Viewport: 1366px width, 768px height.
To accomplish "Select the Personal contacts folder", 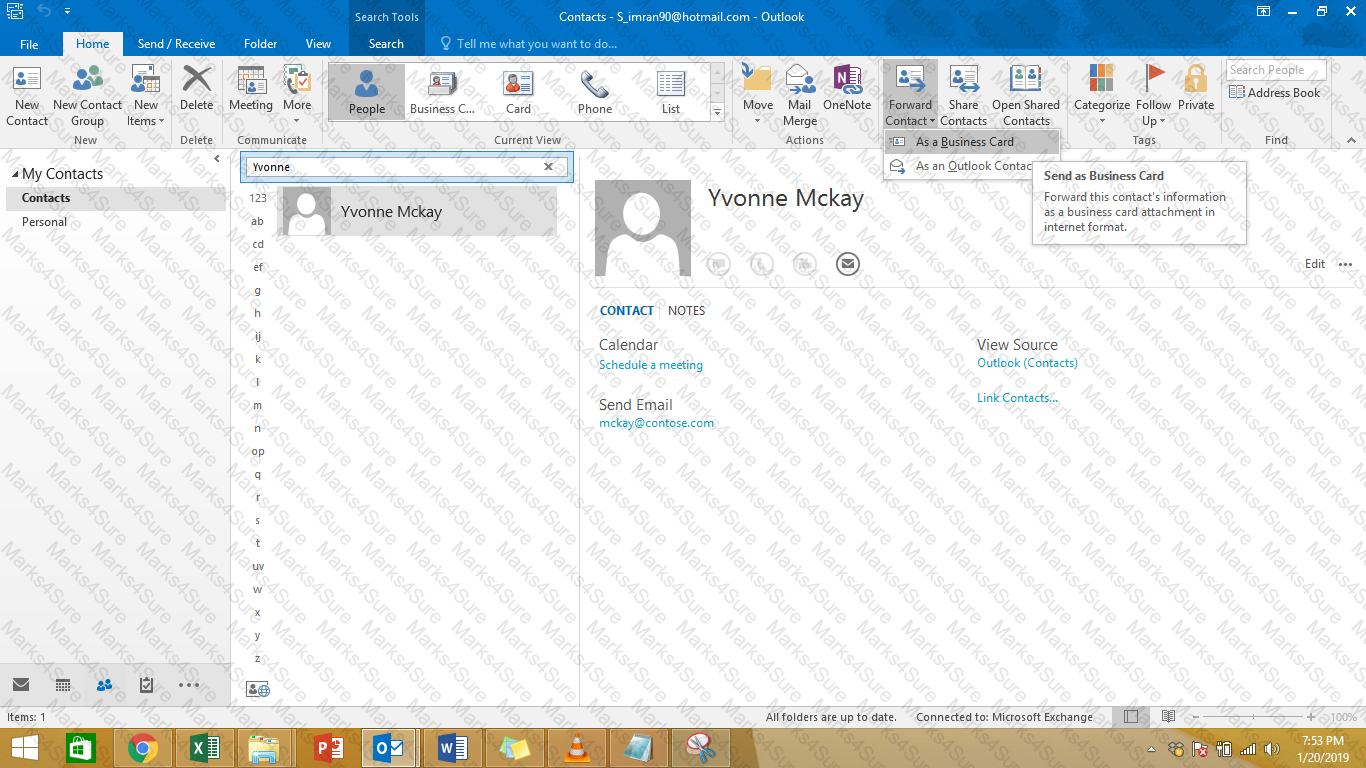I will point(116,222).
